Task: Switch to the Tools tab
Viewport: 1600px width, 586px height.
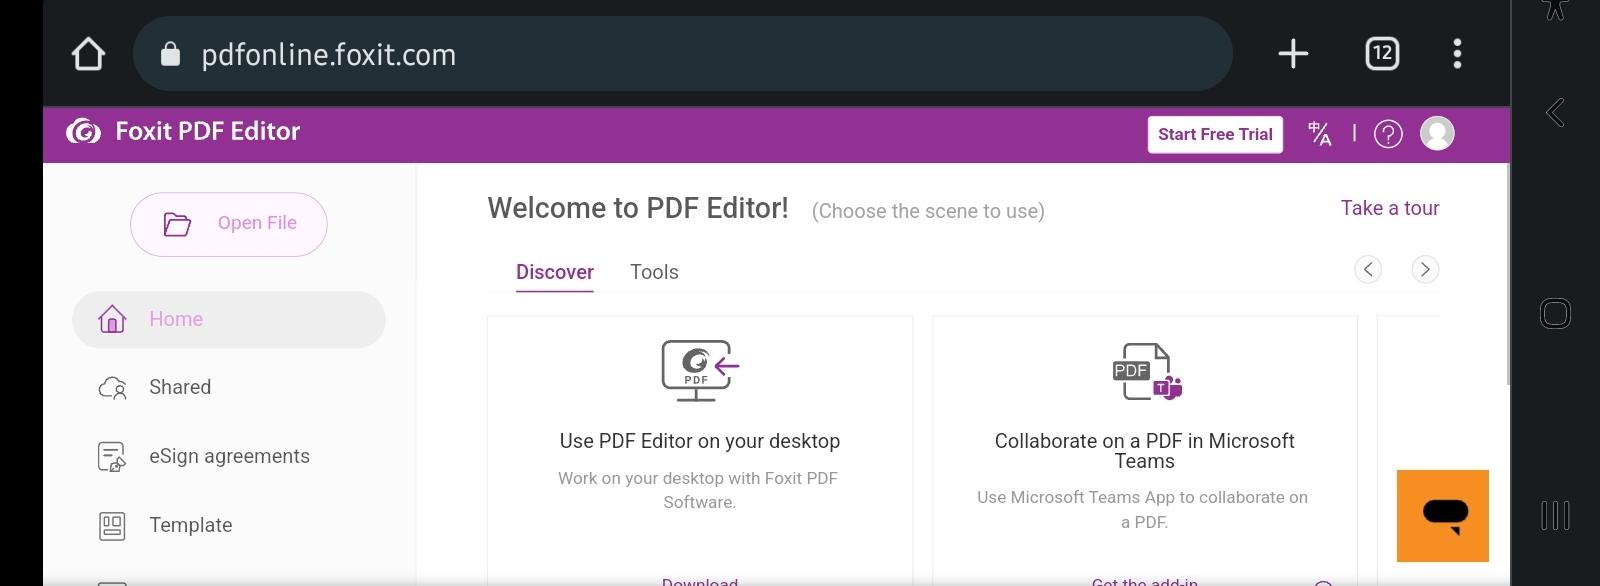Action: pos(654,272)
